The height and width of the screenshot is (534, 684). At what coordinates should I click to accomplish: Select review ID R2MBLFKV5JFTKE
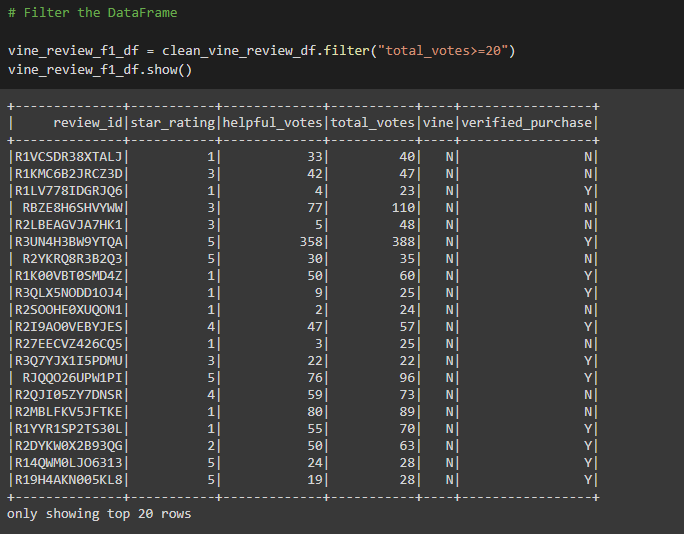[68, 412]
